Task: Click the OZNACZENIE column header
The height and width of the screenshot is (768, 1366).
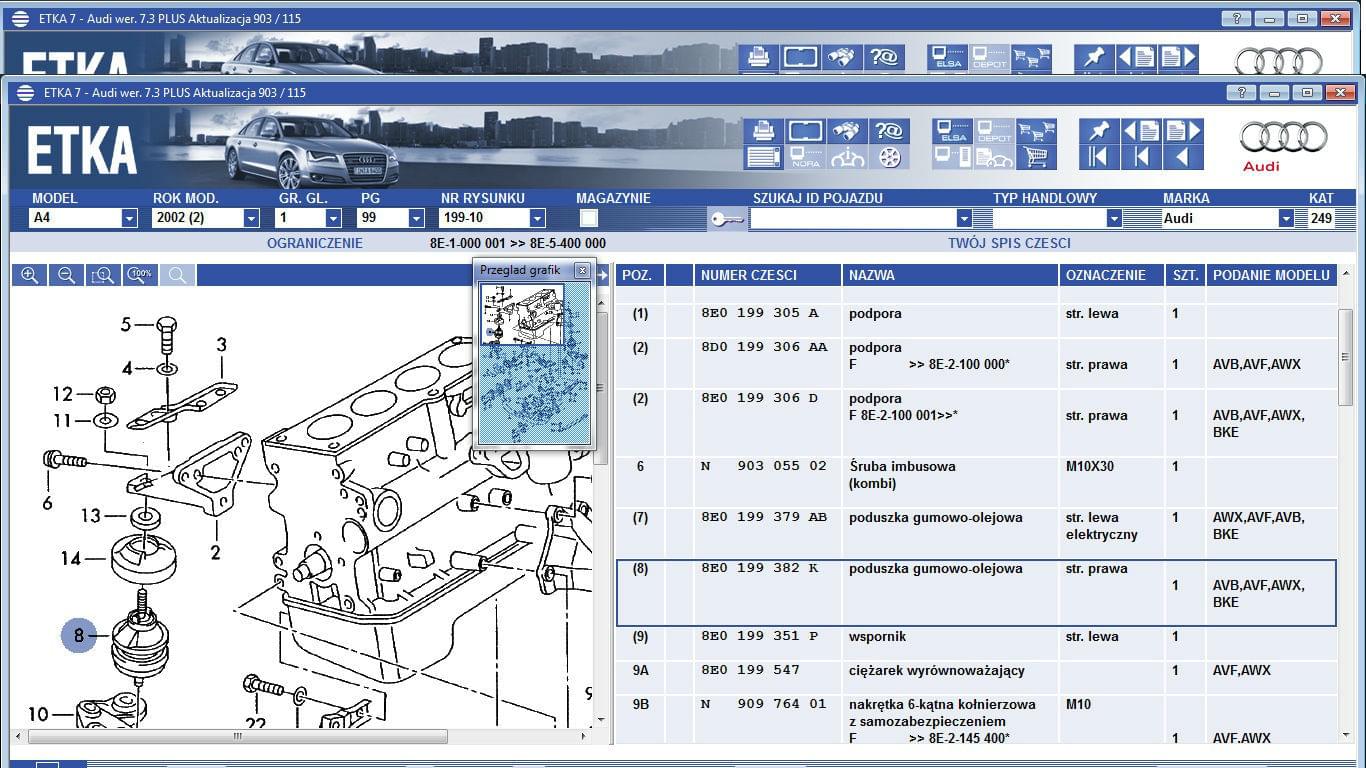Action: (1112, 275)
